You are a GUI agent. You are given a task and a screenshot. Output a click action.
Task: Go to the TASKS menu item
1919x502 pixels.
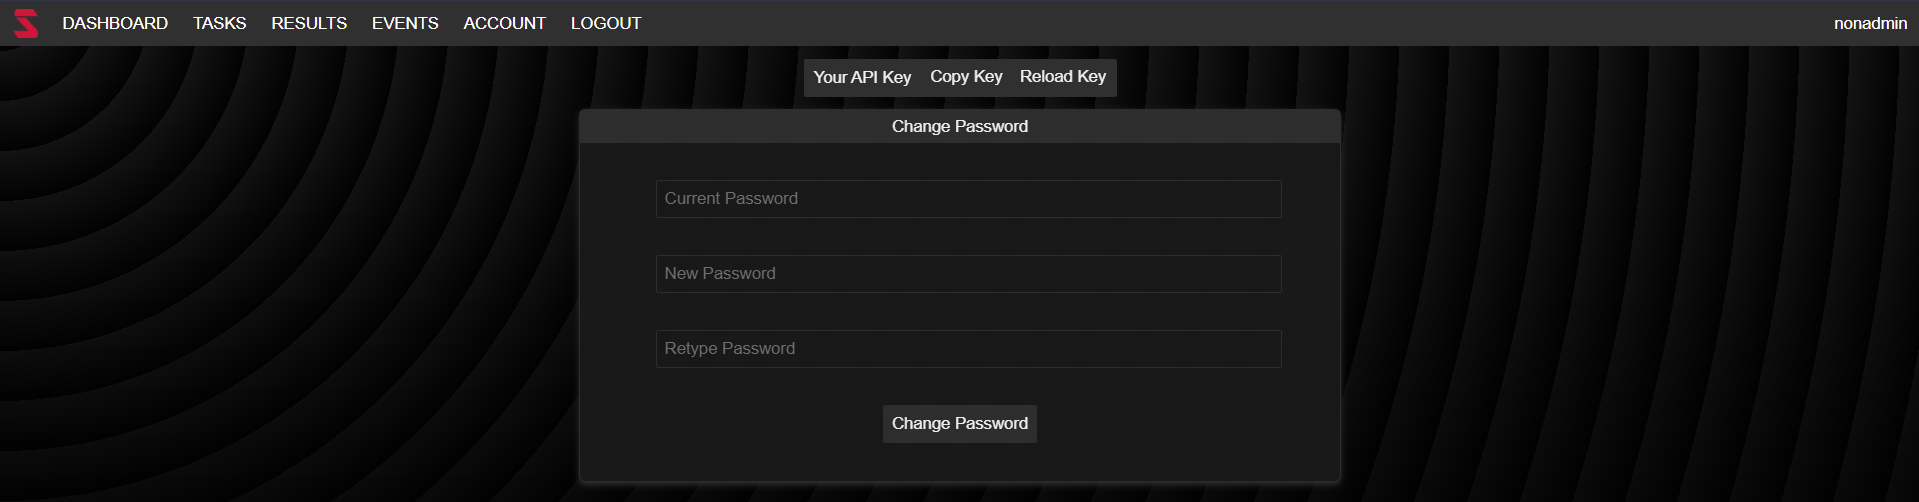pos(219,23)
